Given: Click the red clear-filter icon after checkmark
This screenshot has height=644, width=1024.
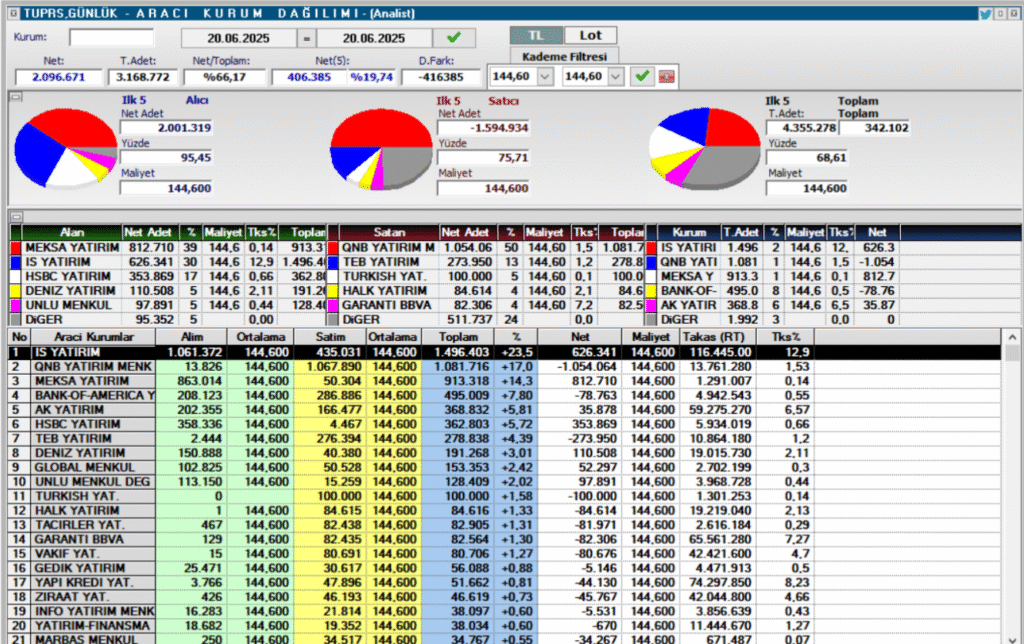Looking at the screenshot, I should (665, 76).
